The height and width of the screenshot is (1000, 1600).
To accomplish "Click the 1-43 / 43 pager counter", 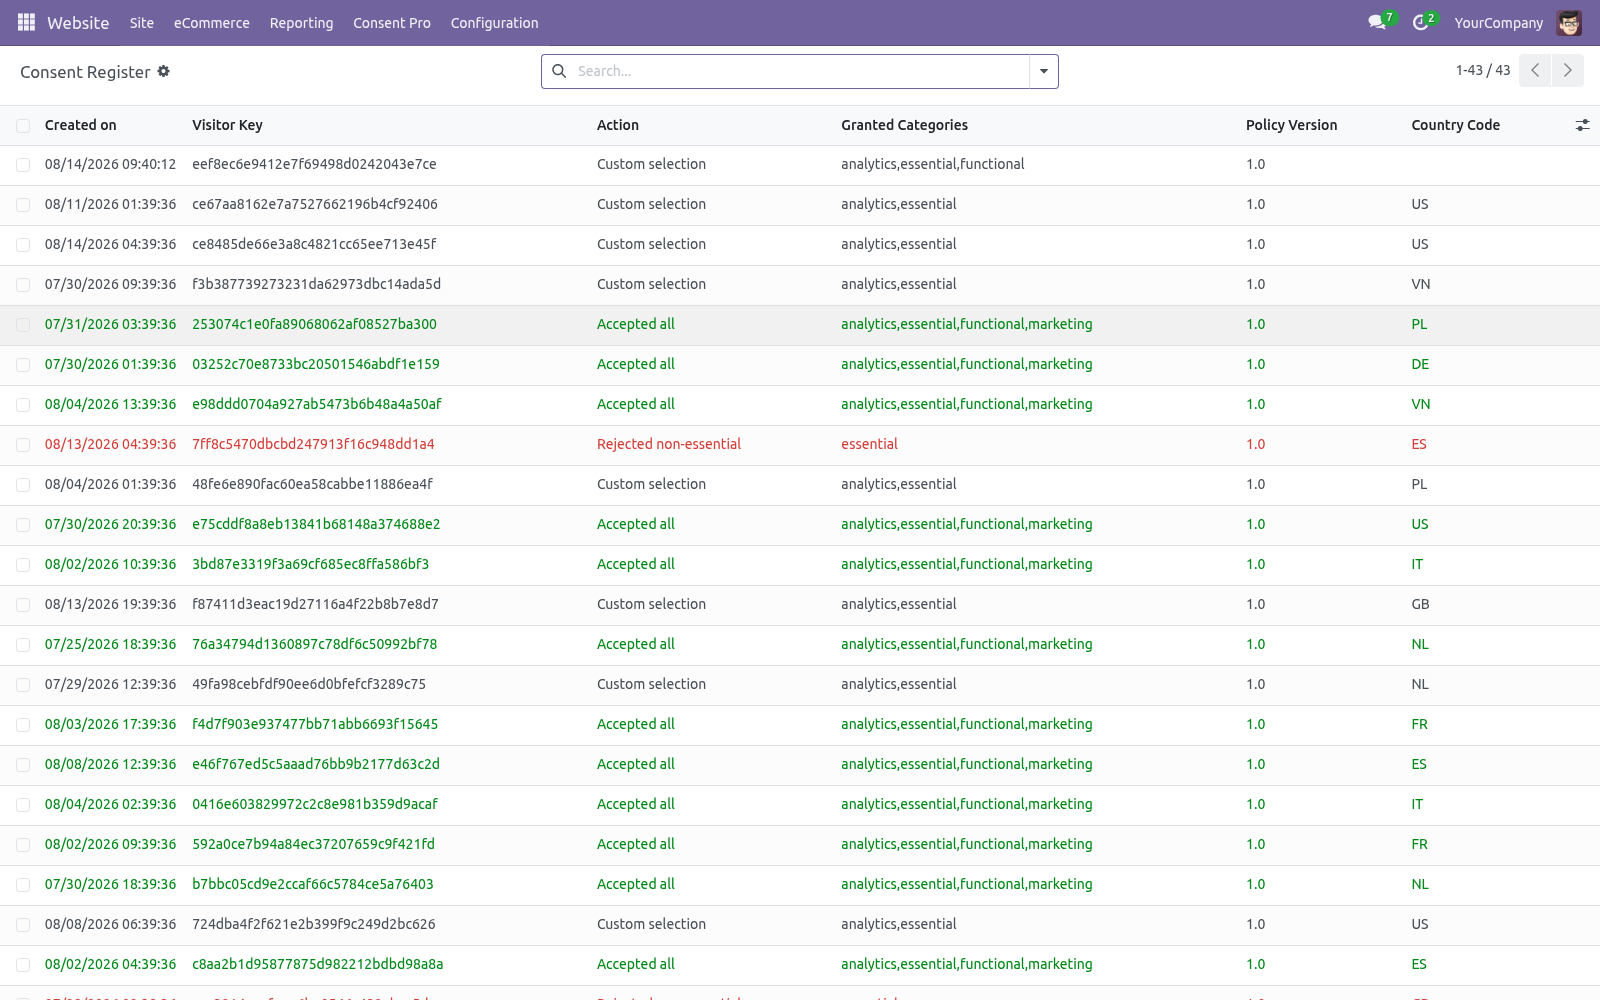I will 1483,70.
